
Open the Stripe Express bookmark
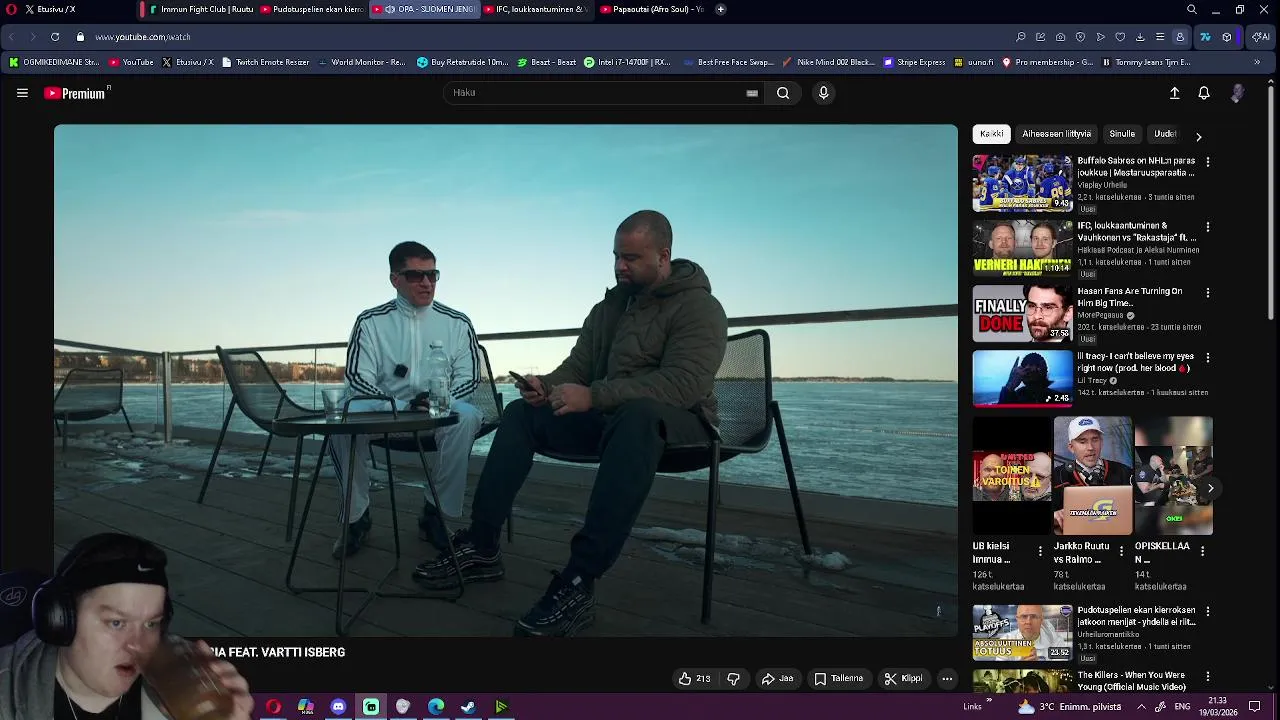tap(914, 62)
